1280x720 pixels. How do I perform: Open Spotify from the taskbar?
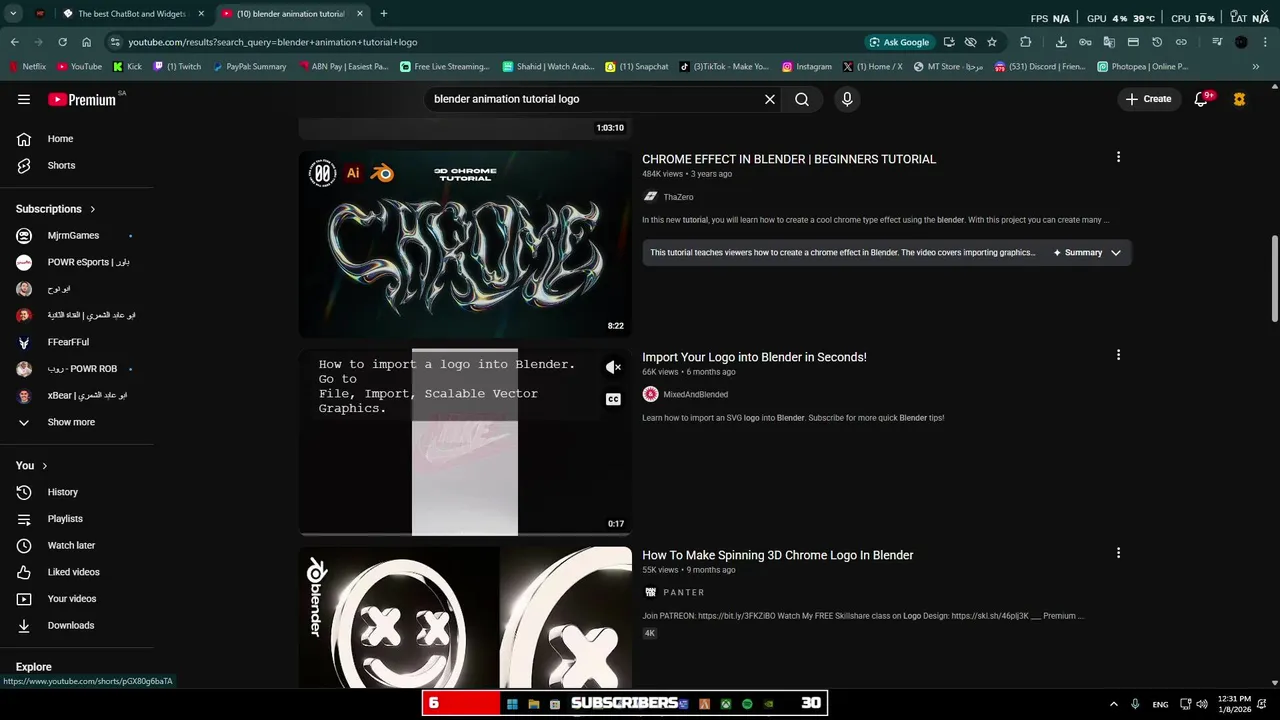click(x=747, y=704)
